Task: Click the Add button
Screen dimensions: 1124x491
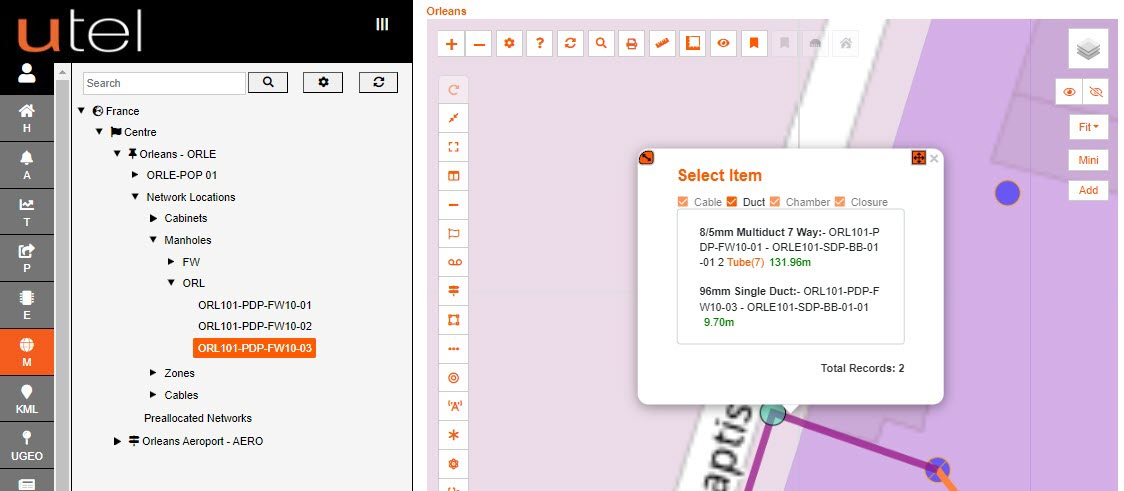Action: pos(1088,190)
